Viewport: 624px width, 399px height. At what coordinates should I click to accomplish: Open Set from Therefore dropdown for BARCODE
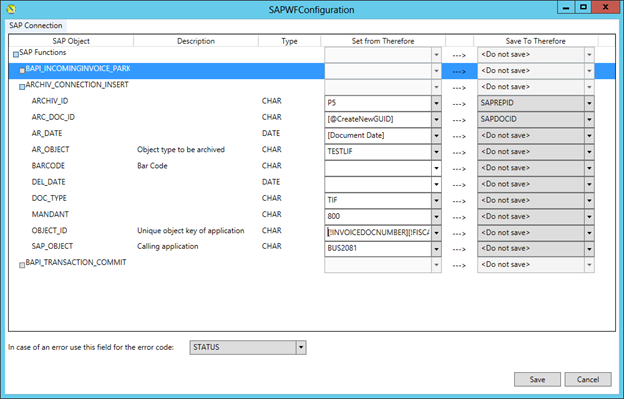(436, 168)
